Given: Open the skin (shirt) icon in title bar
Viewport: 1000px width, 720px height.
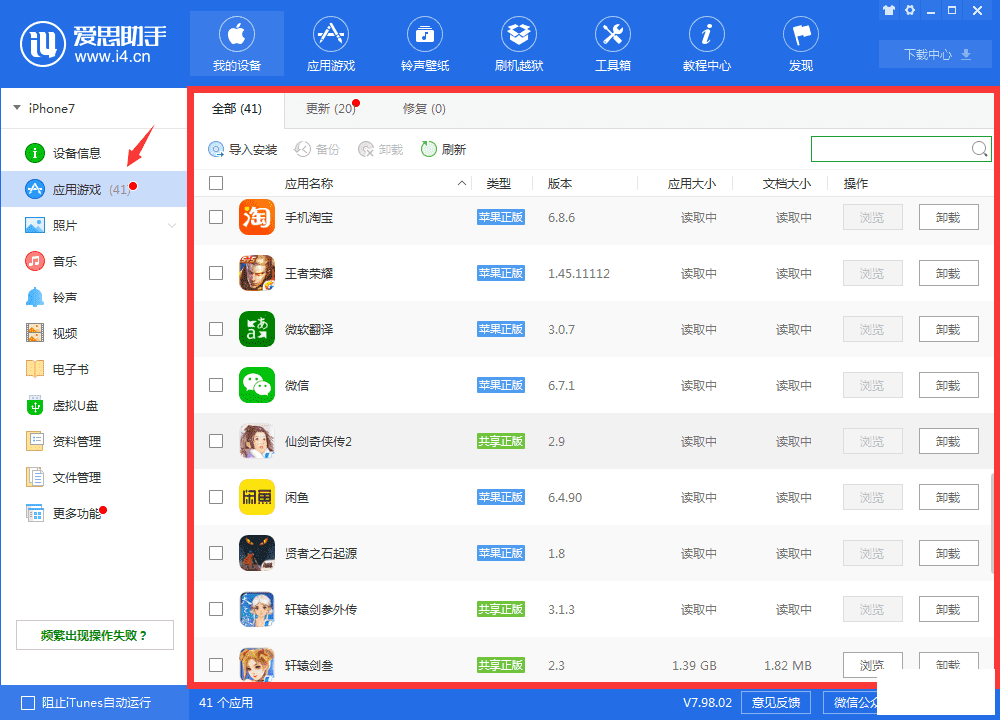Looking at the screenshot, I should (888, 10).
